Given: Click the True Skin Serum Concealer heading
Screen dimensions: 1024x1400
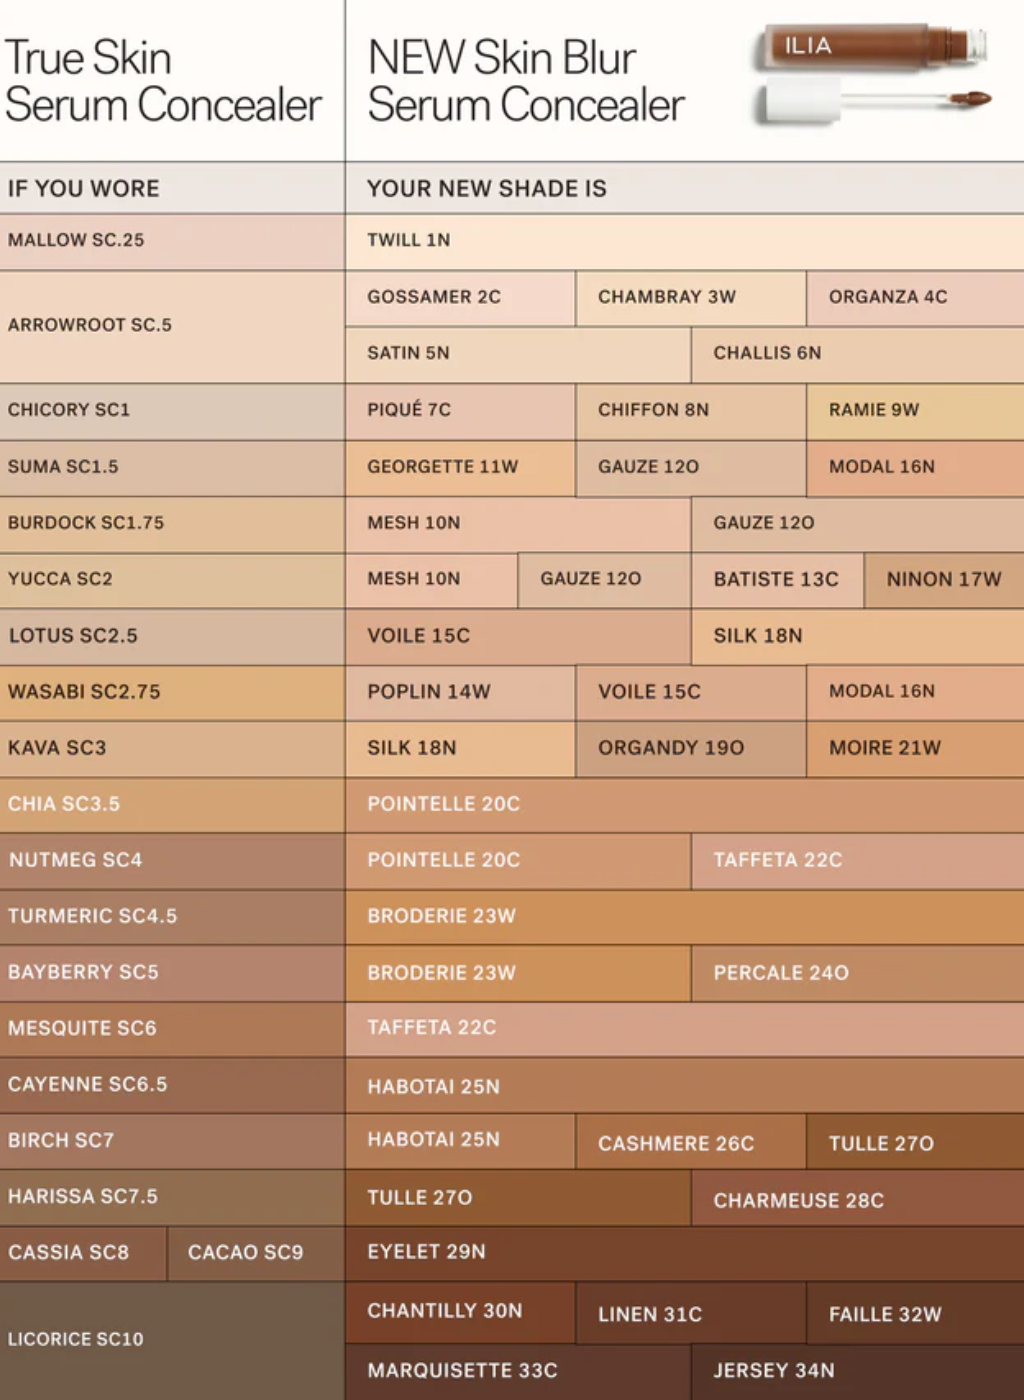Looking at the screenshot, I should click(x=162, y=82).
